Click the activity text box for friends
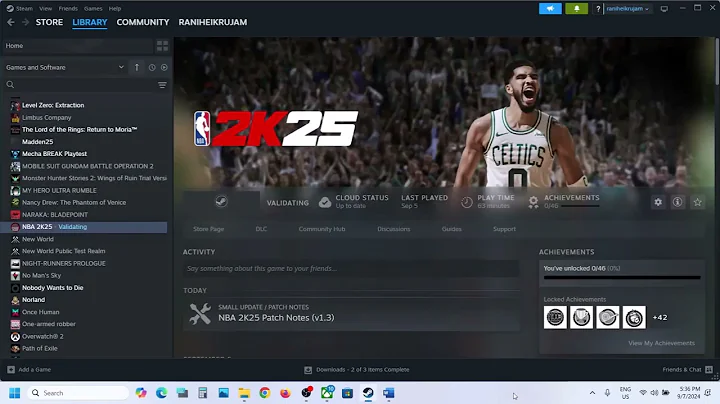 [x=351, y=269]
